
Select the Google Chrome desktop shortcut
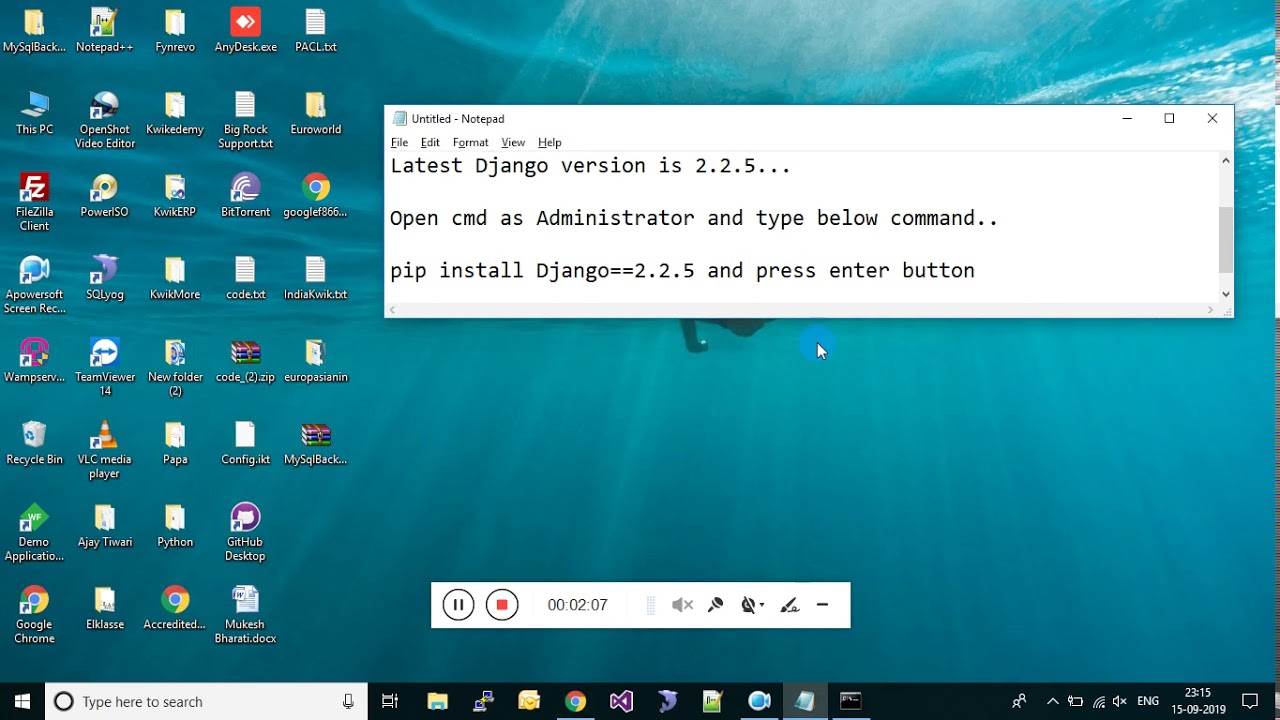tap(34, 615)
